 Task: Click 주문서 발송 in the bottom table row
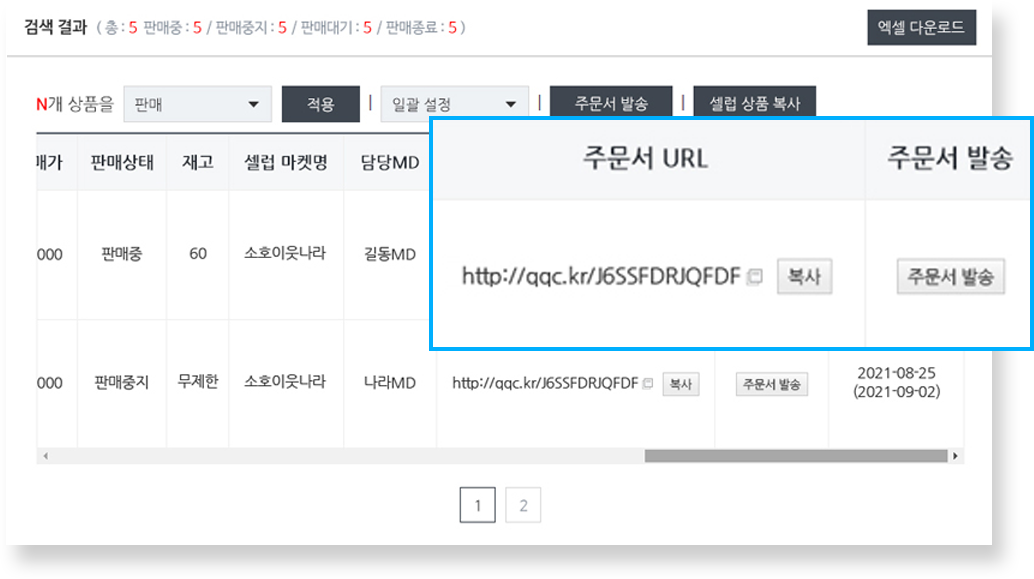coord(771,383)
